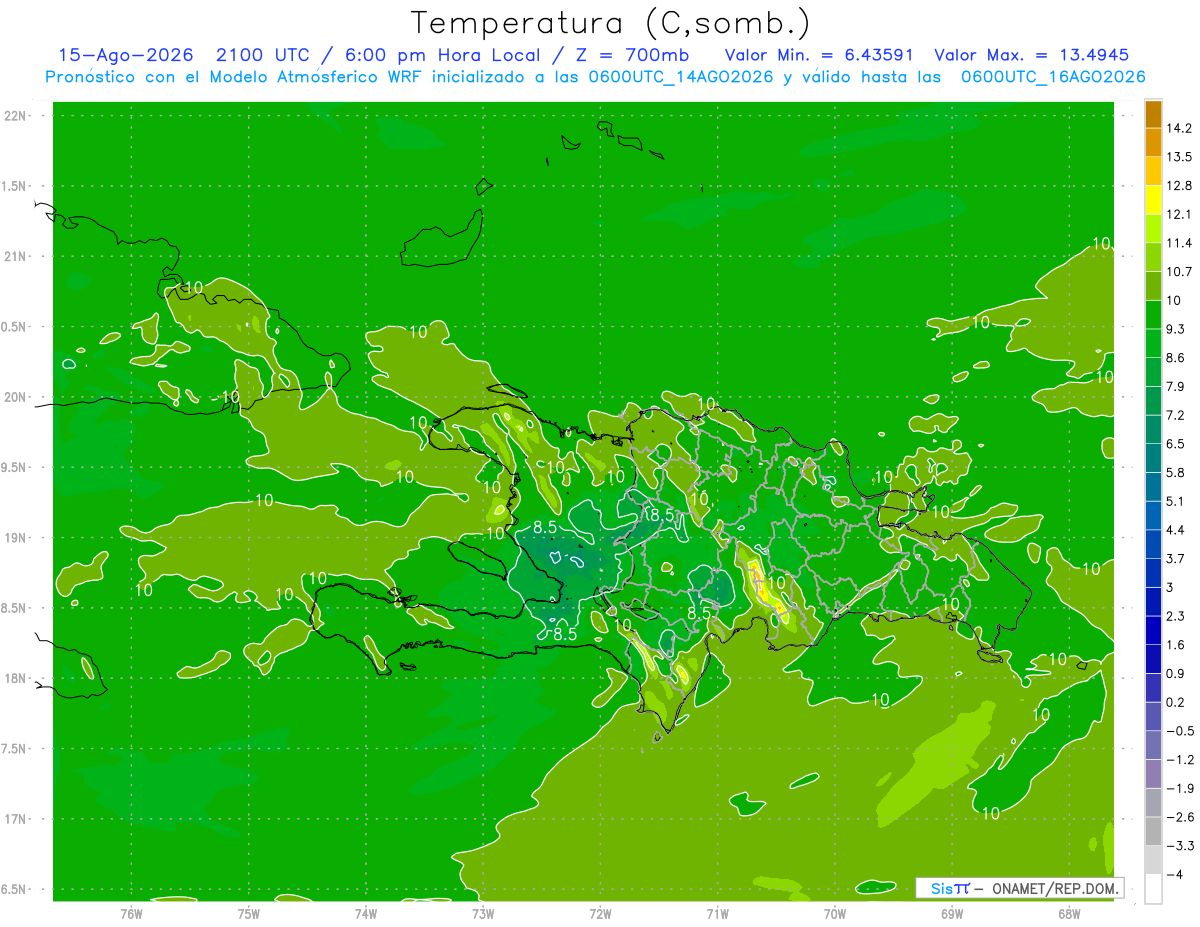Click the legend value 9.3
The width and height of the screenshot is (1200, 927).
1177,329
